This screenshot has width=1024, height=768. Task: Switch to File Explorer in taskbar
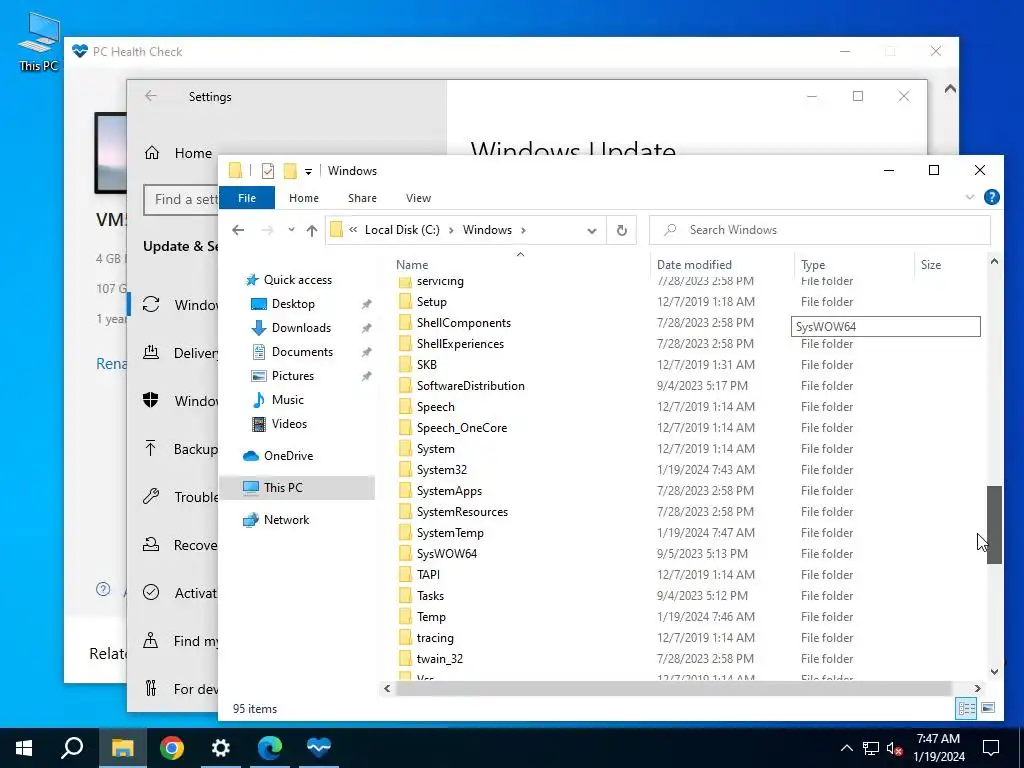pyautogui.click(x=122, y=748)
